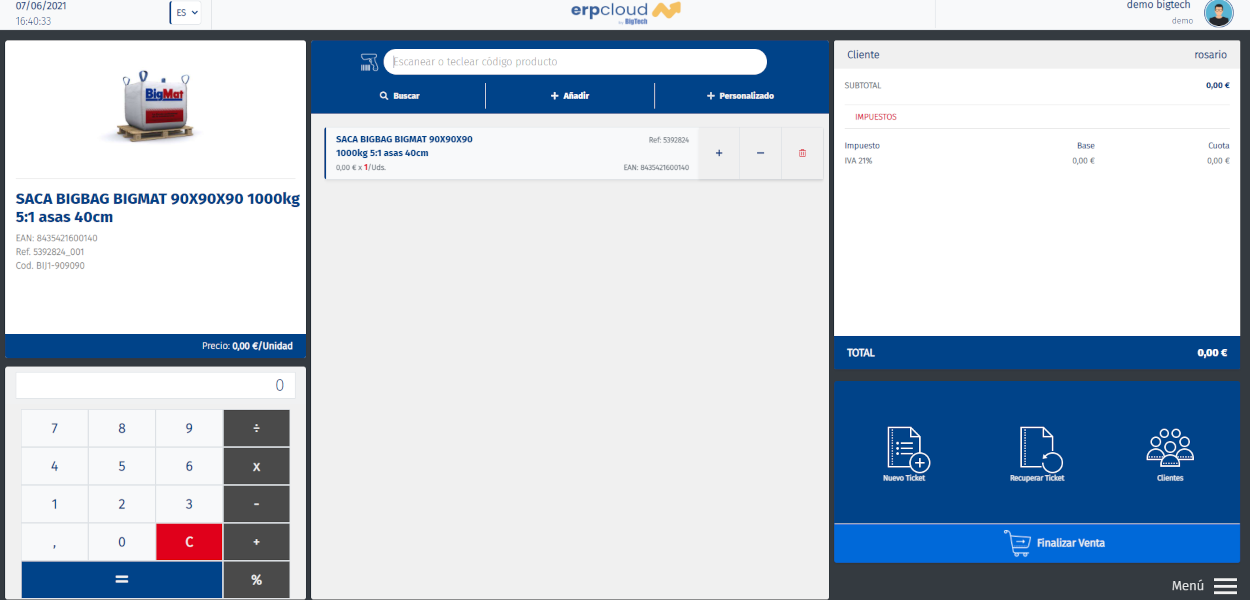Decrease quantity with minus icon on product line
This screenshot has width=1250, height=600.
760,153
